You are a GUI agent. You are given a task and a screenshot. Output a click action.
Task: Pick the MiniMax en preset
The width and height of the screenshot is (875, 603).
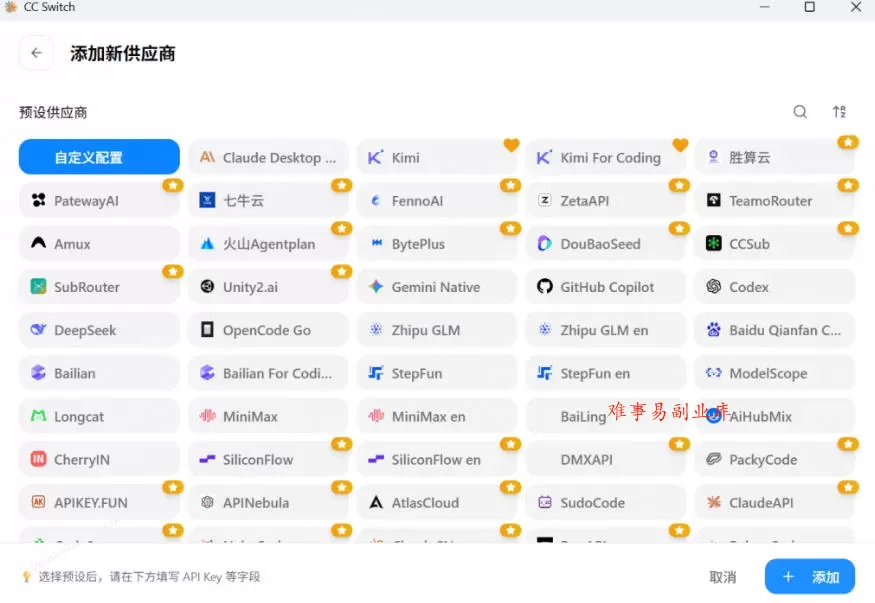tap(438, 416)
